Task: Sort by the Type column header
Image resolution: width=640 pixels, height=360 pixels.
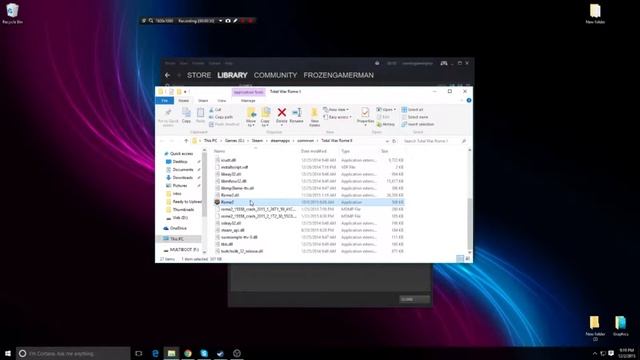Action: [345, 151]
